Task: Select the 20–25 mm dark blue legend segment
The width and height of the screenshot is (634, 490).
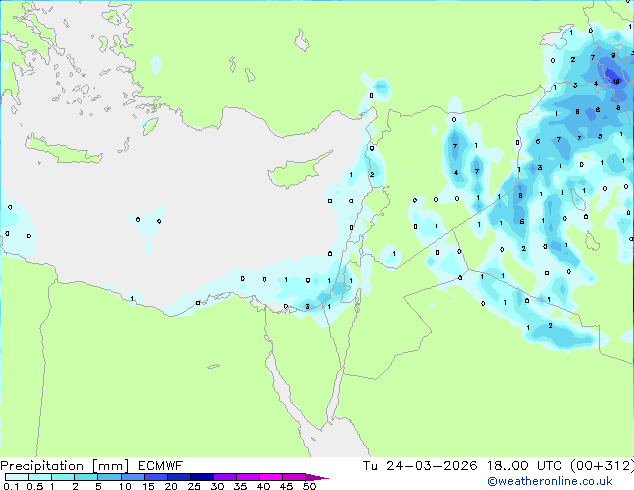Action: coord(178,477)
